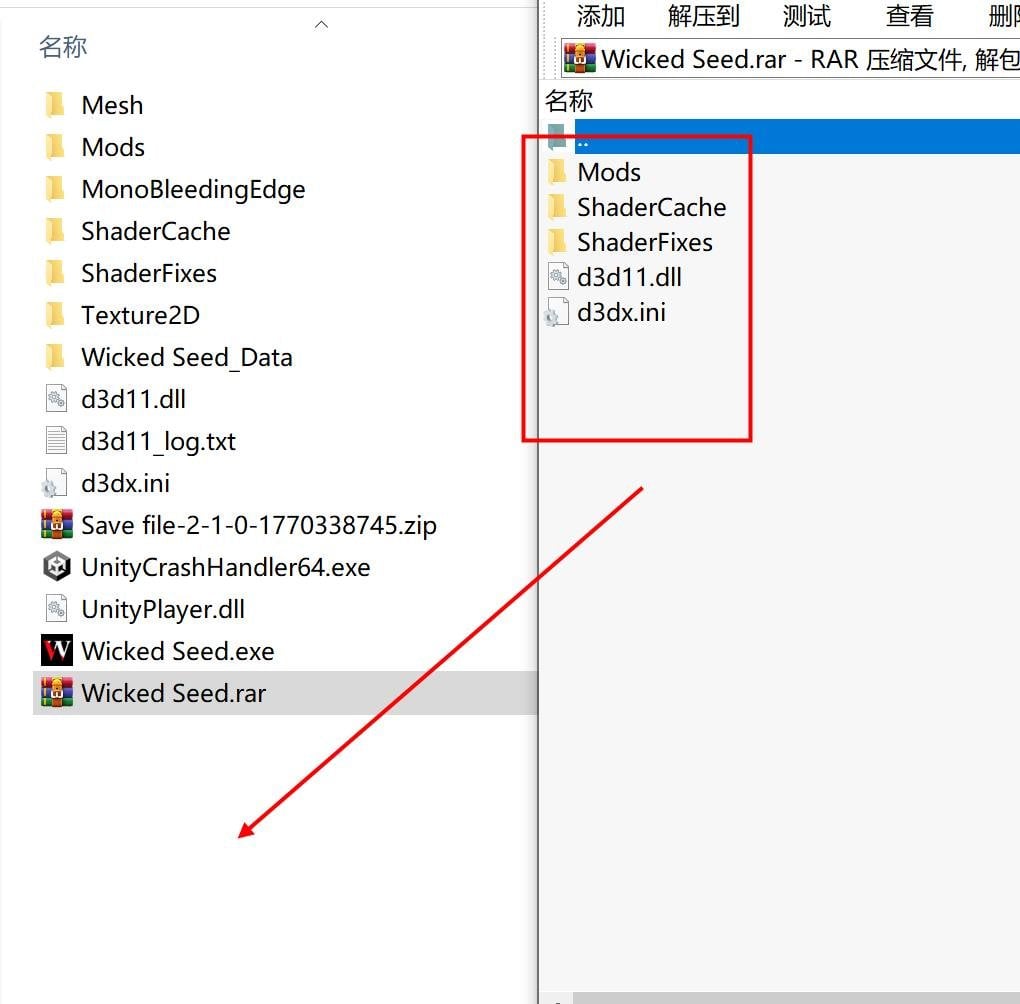Click the 查看 (View) toolbar button
This screenshot has height=1004, width=1020.
(909, 16)
